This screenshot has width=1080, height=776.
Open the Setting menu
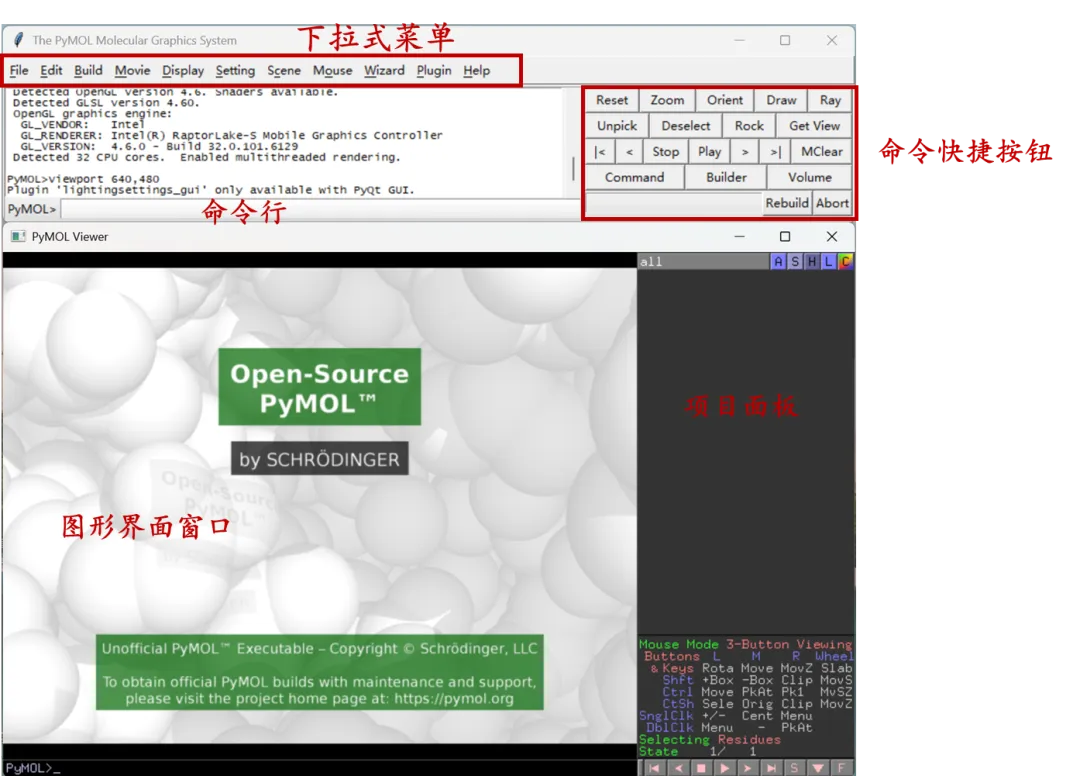coord(235,70)
